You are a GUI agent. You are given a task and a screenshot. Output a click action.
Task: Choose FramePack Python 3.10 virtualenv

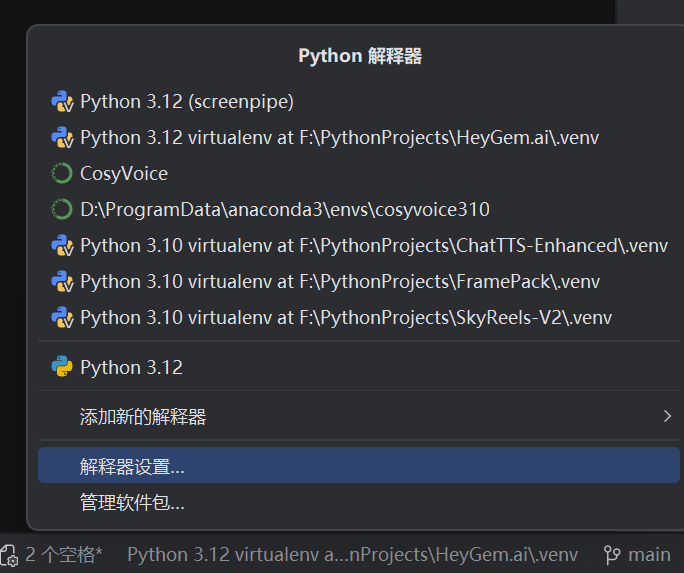click(x=359, y=282)
